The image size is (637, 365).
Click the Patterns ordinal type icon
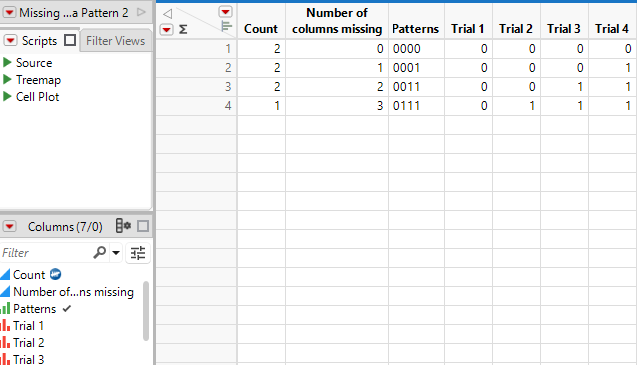(5, 309)
